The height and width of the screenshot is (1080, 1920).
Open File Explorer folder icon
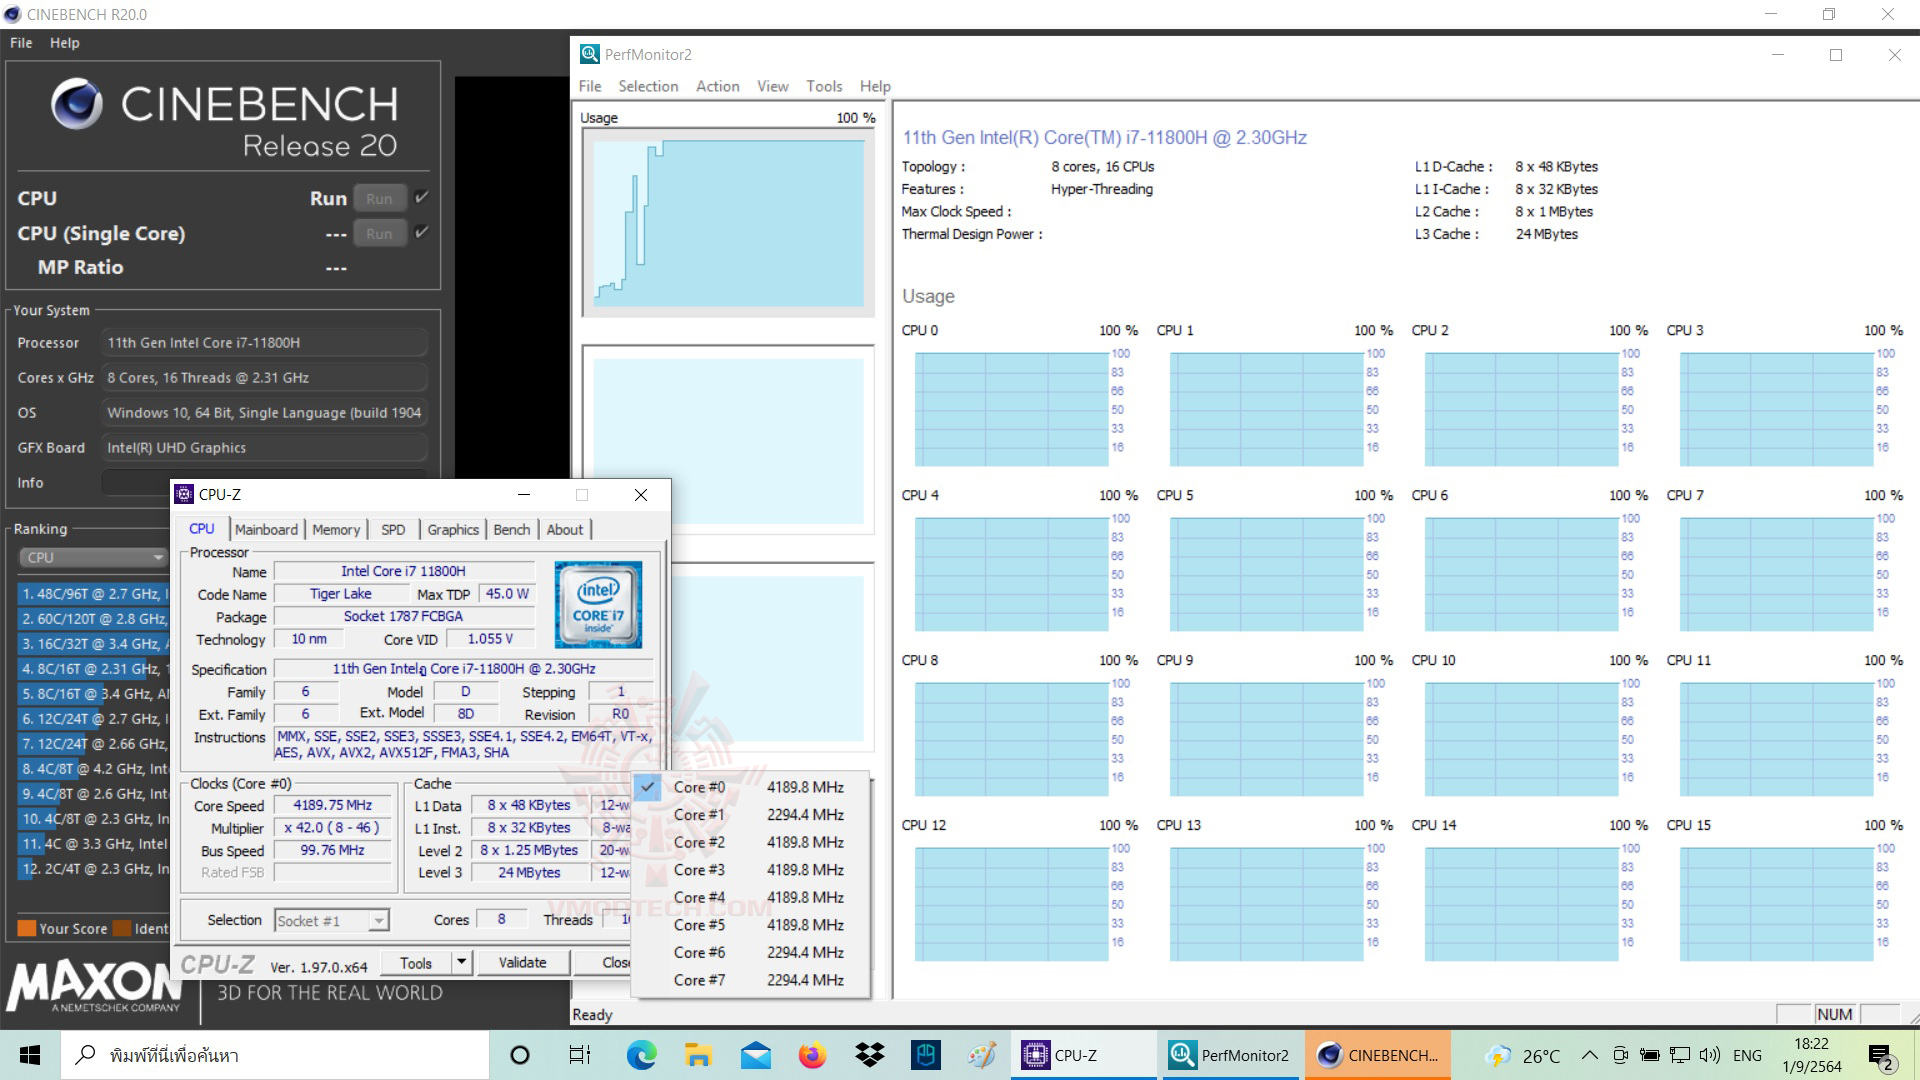tap(698, 1055)
